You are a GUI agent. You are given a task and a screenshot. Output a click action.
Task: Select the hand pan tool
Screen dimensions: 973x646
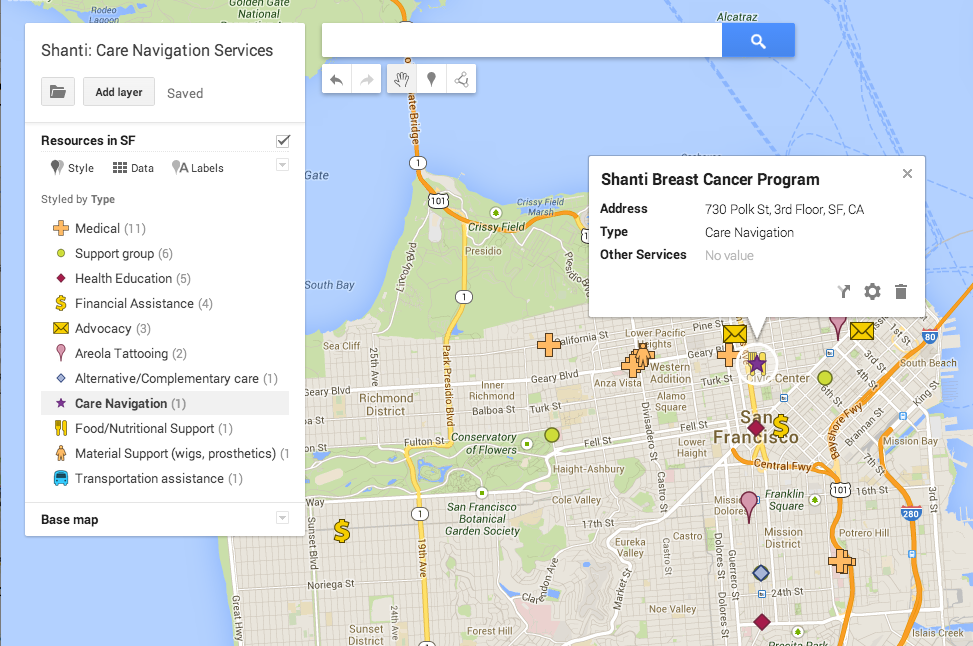tap(401, 79)
